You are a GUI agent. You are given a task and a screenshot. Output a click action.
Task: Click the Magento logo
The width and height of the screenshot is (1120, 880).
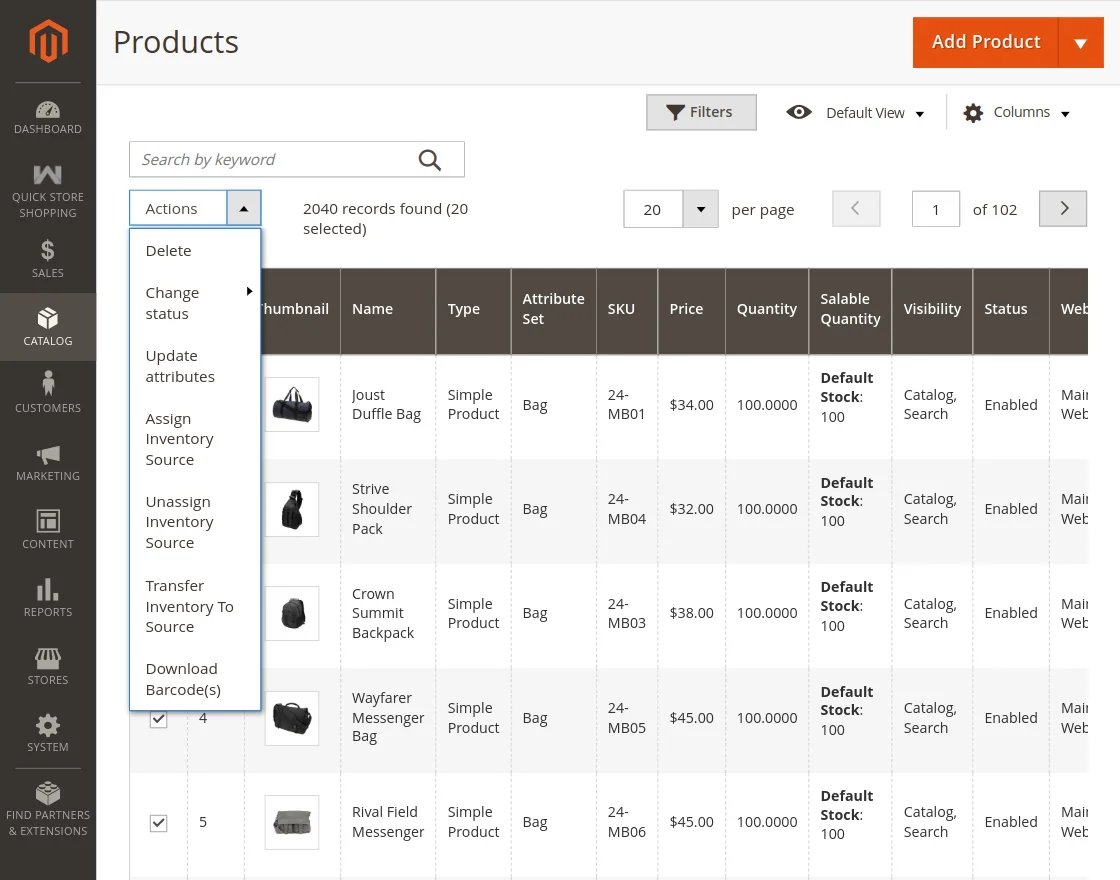47,41
